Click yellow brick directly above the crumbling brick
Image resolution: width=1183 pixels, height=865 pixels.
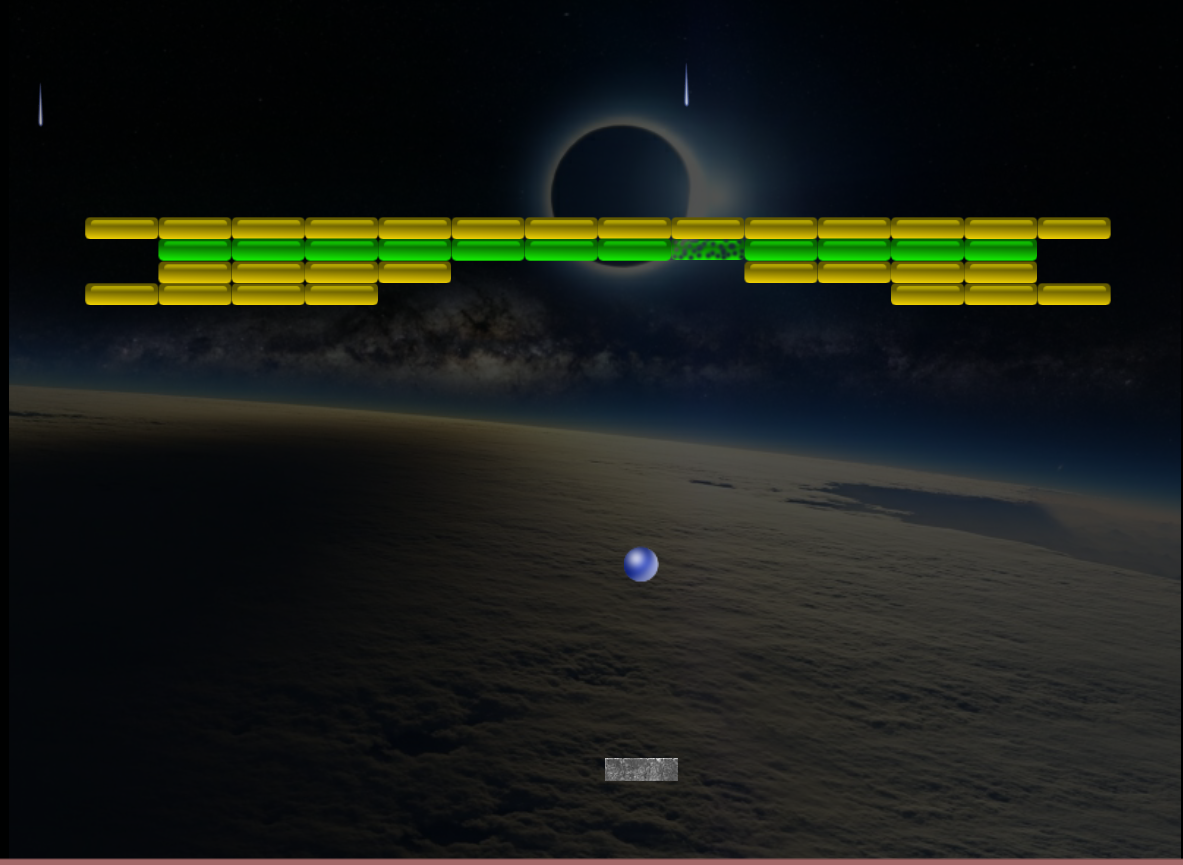click(708, 228)
